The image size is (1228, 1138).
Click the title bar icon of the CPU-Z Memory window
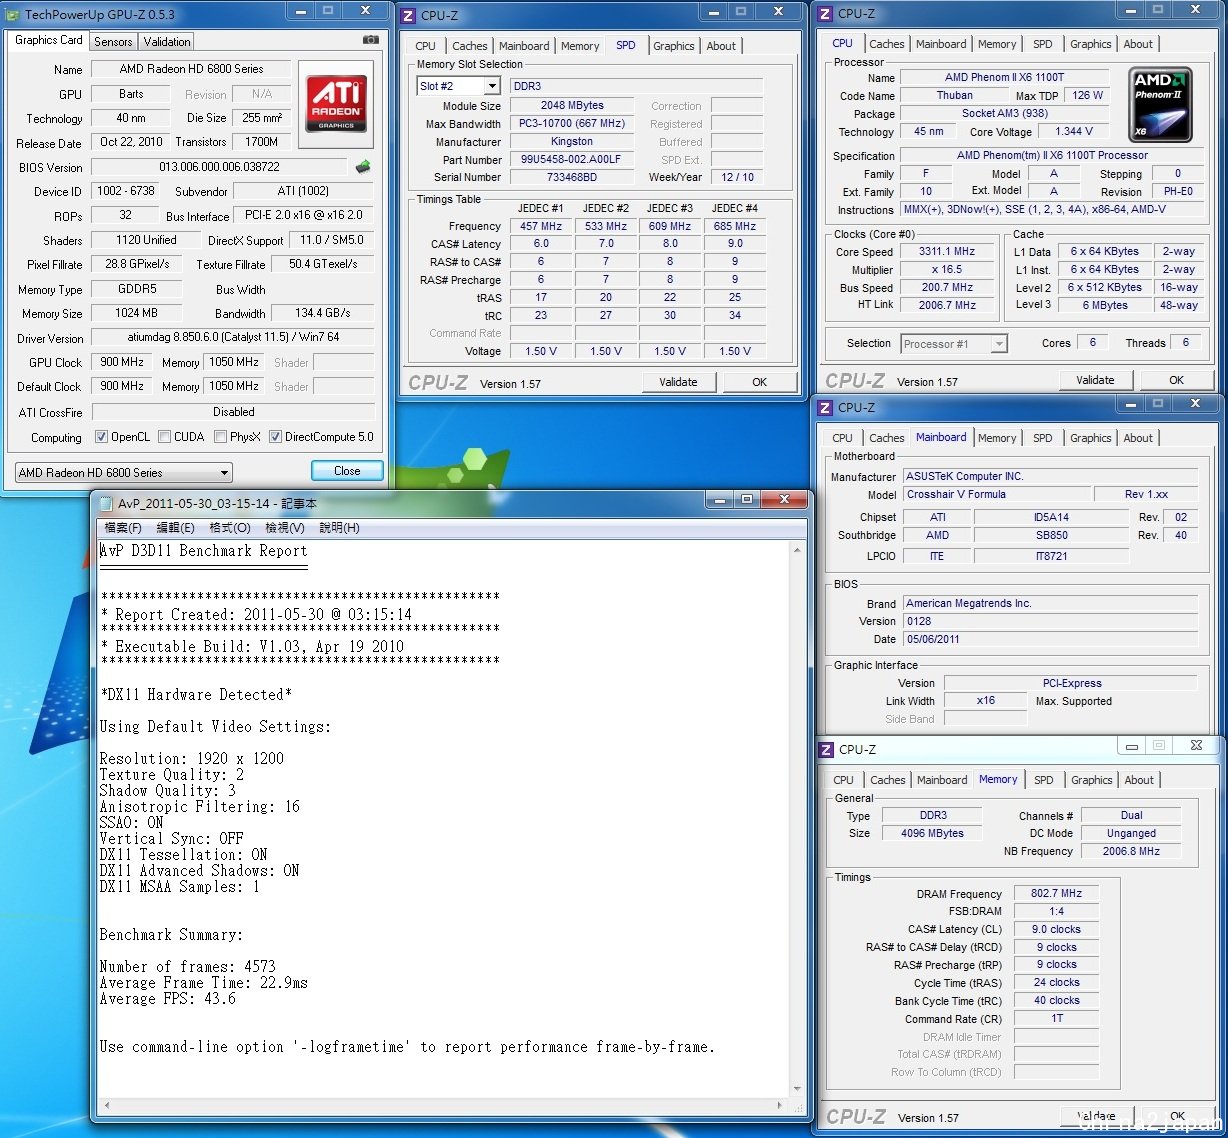click(x=826, y=750)
